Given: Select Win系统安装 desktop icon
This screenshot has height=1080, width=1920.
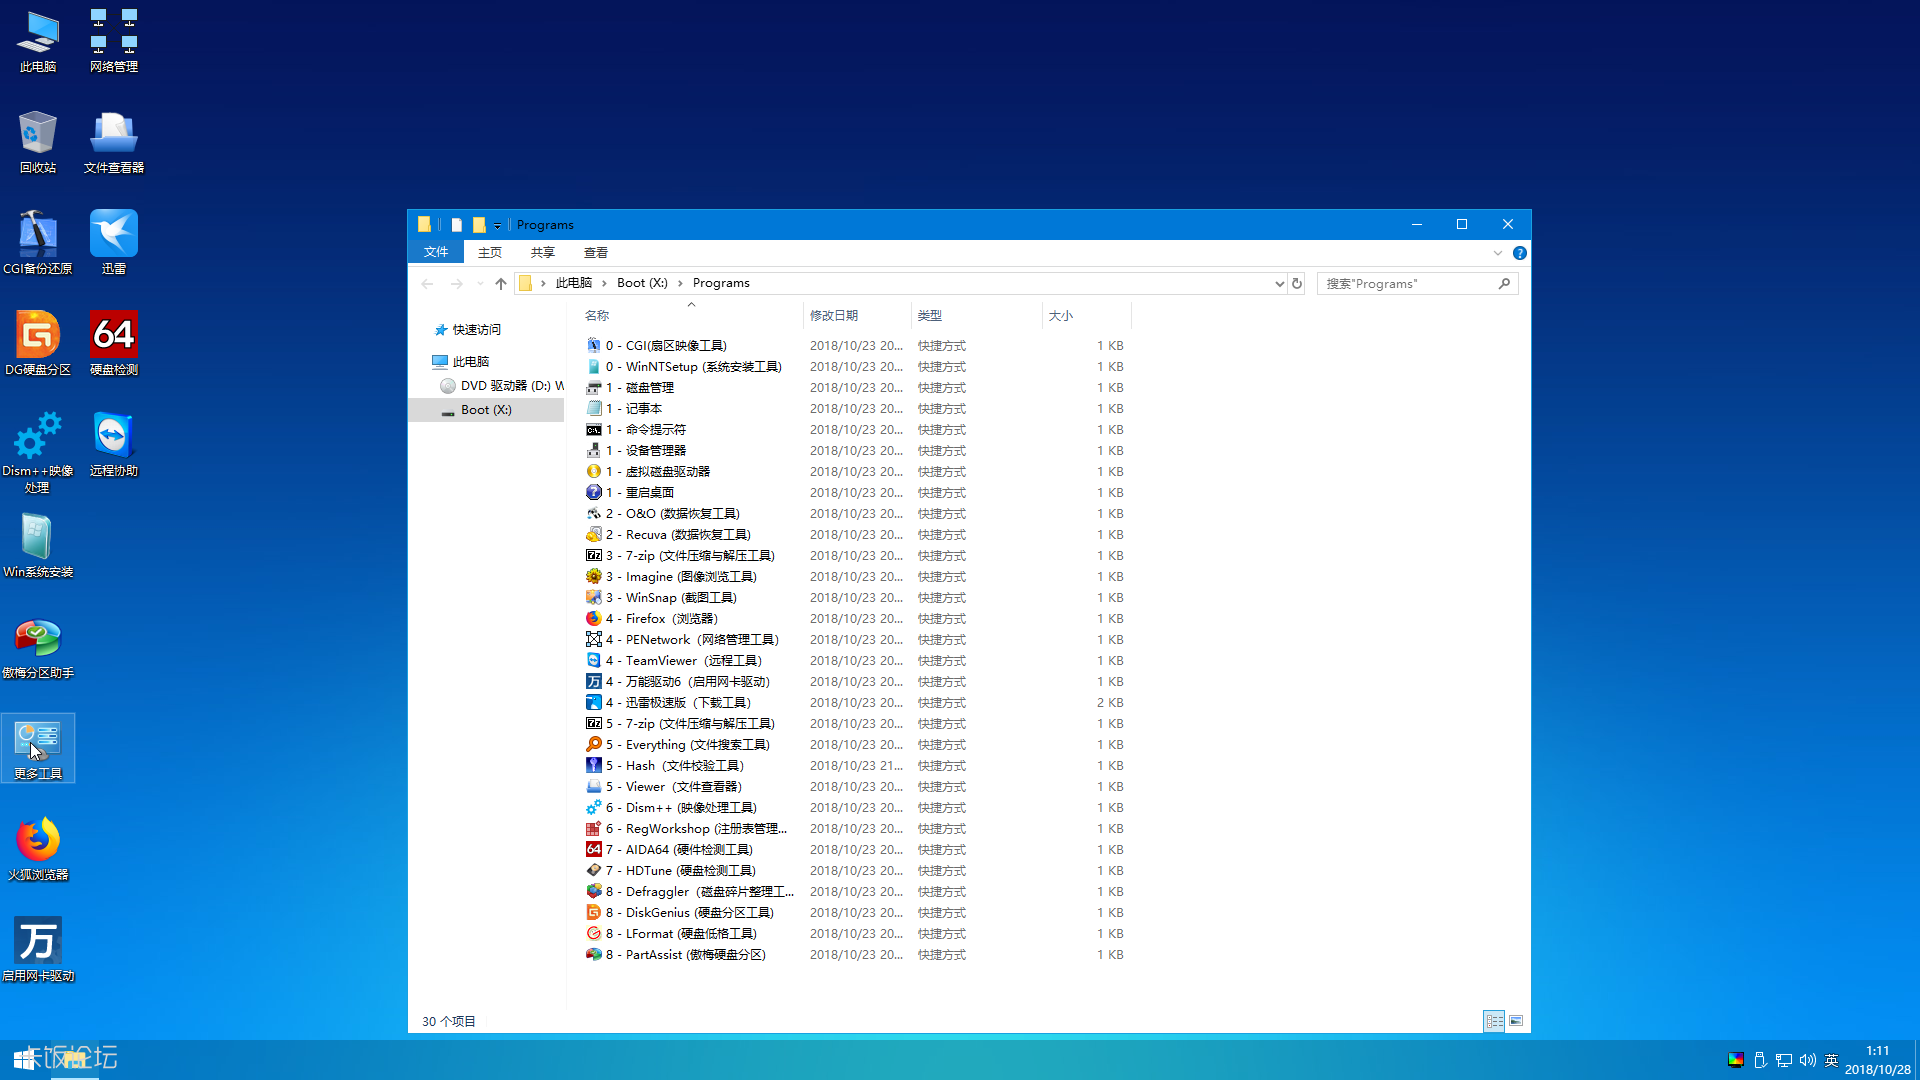Looking at the screenshot, I should coord(38,546).
